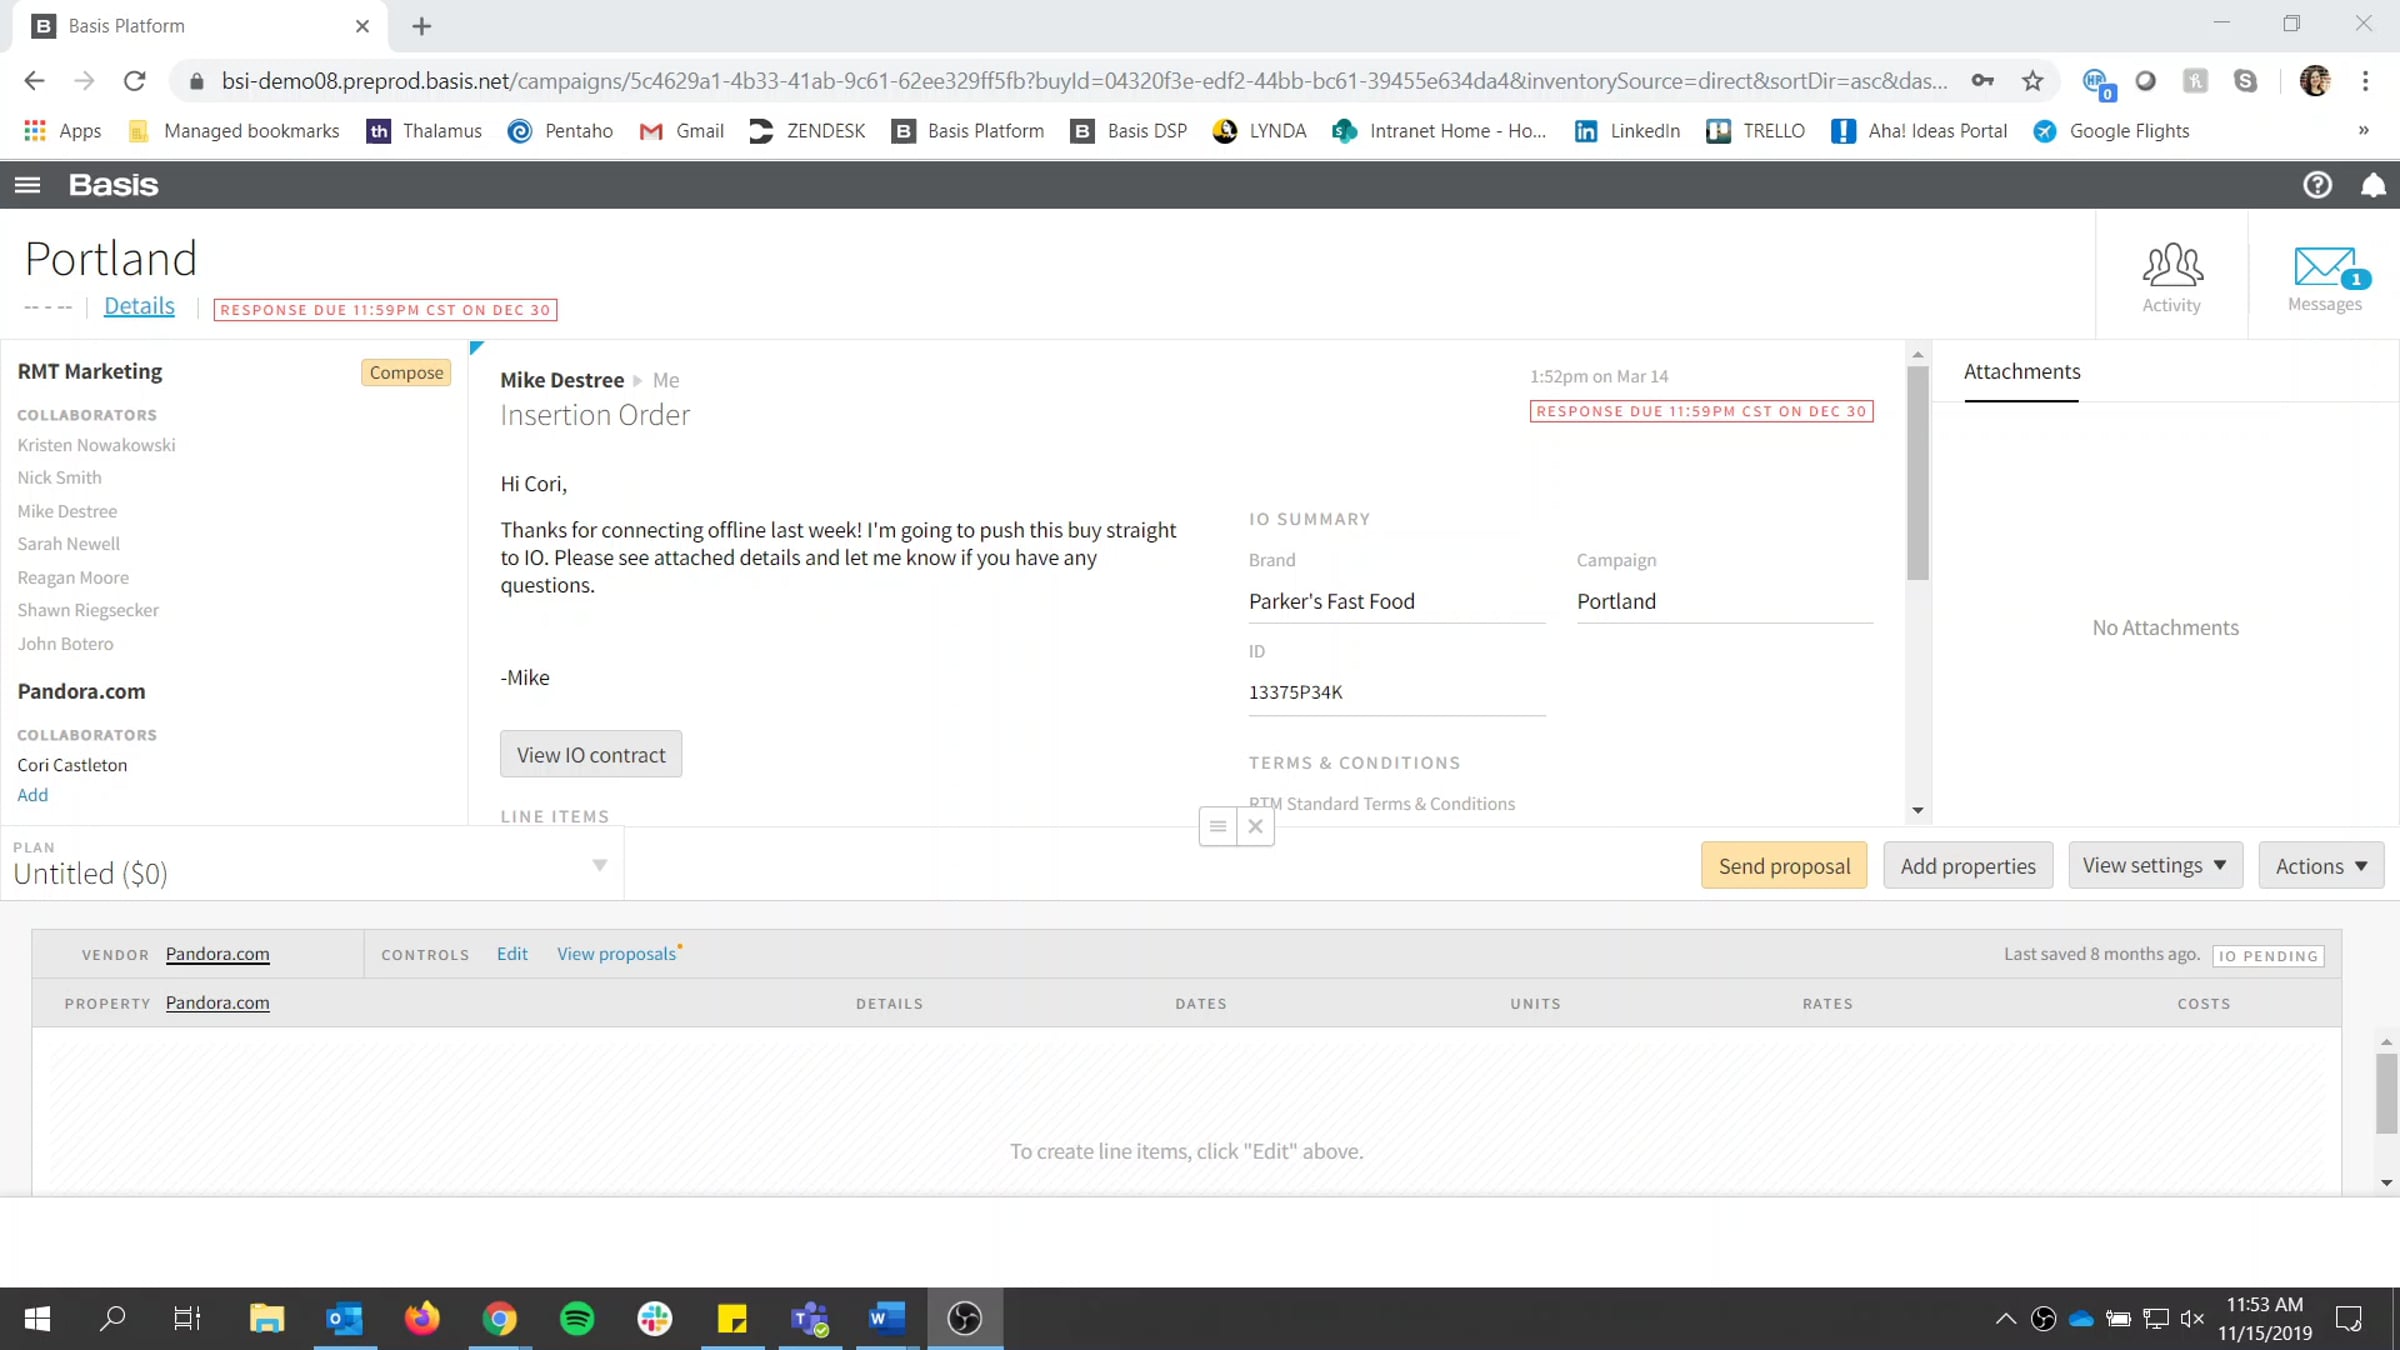Click the help question mark icon

(x=2317, y=185)
